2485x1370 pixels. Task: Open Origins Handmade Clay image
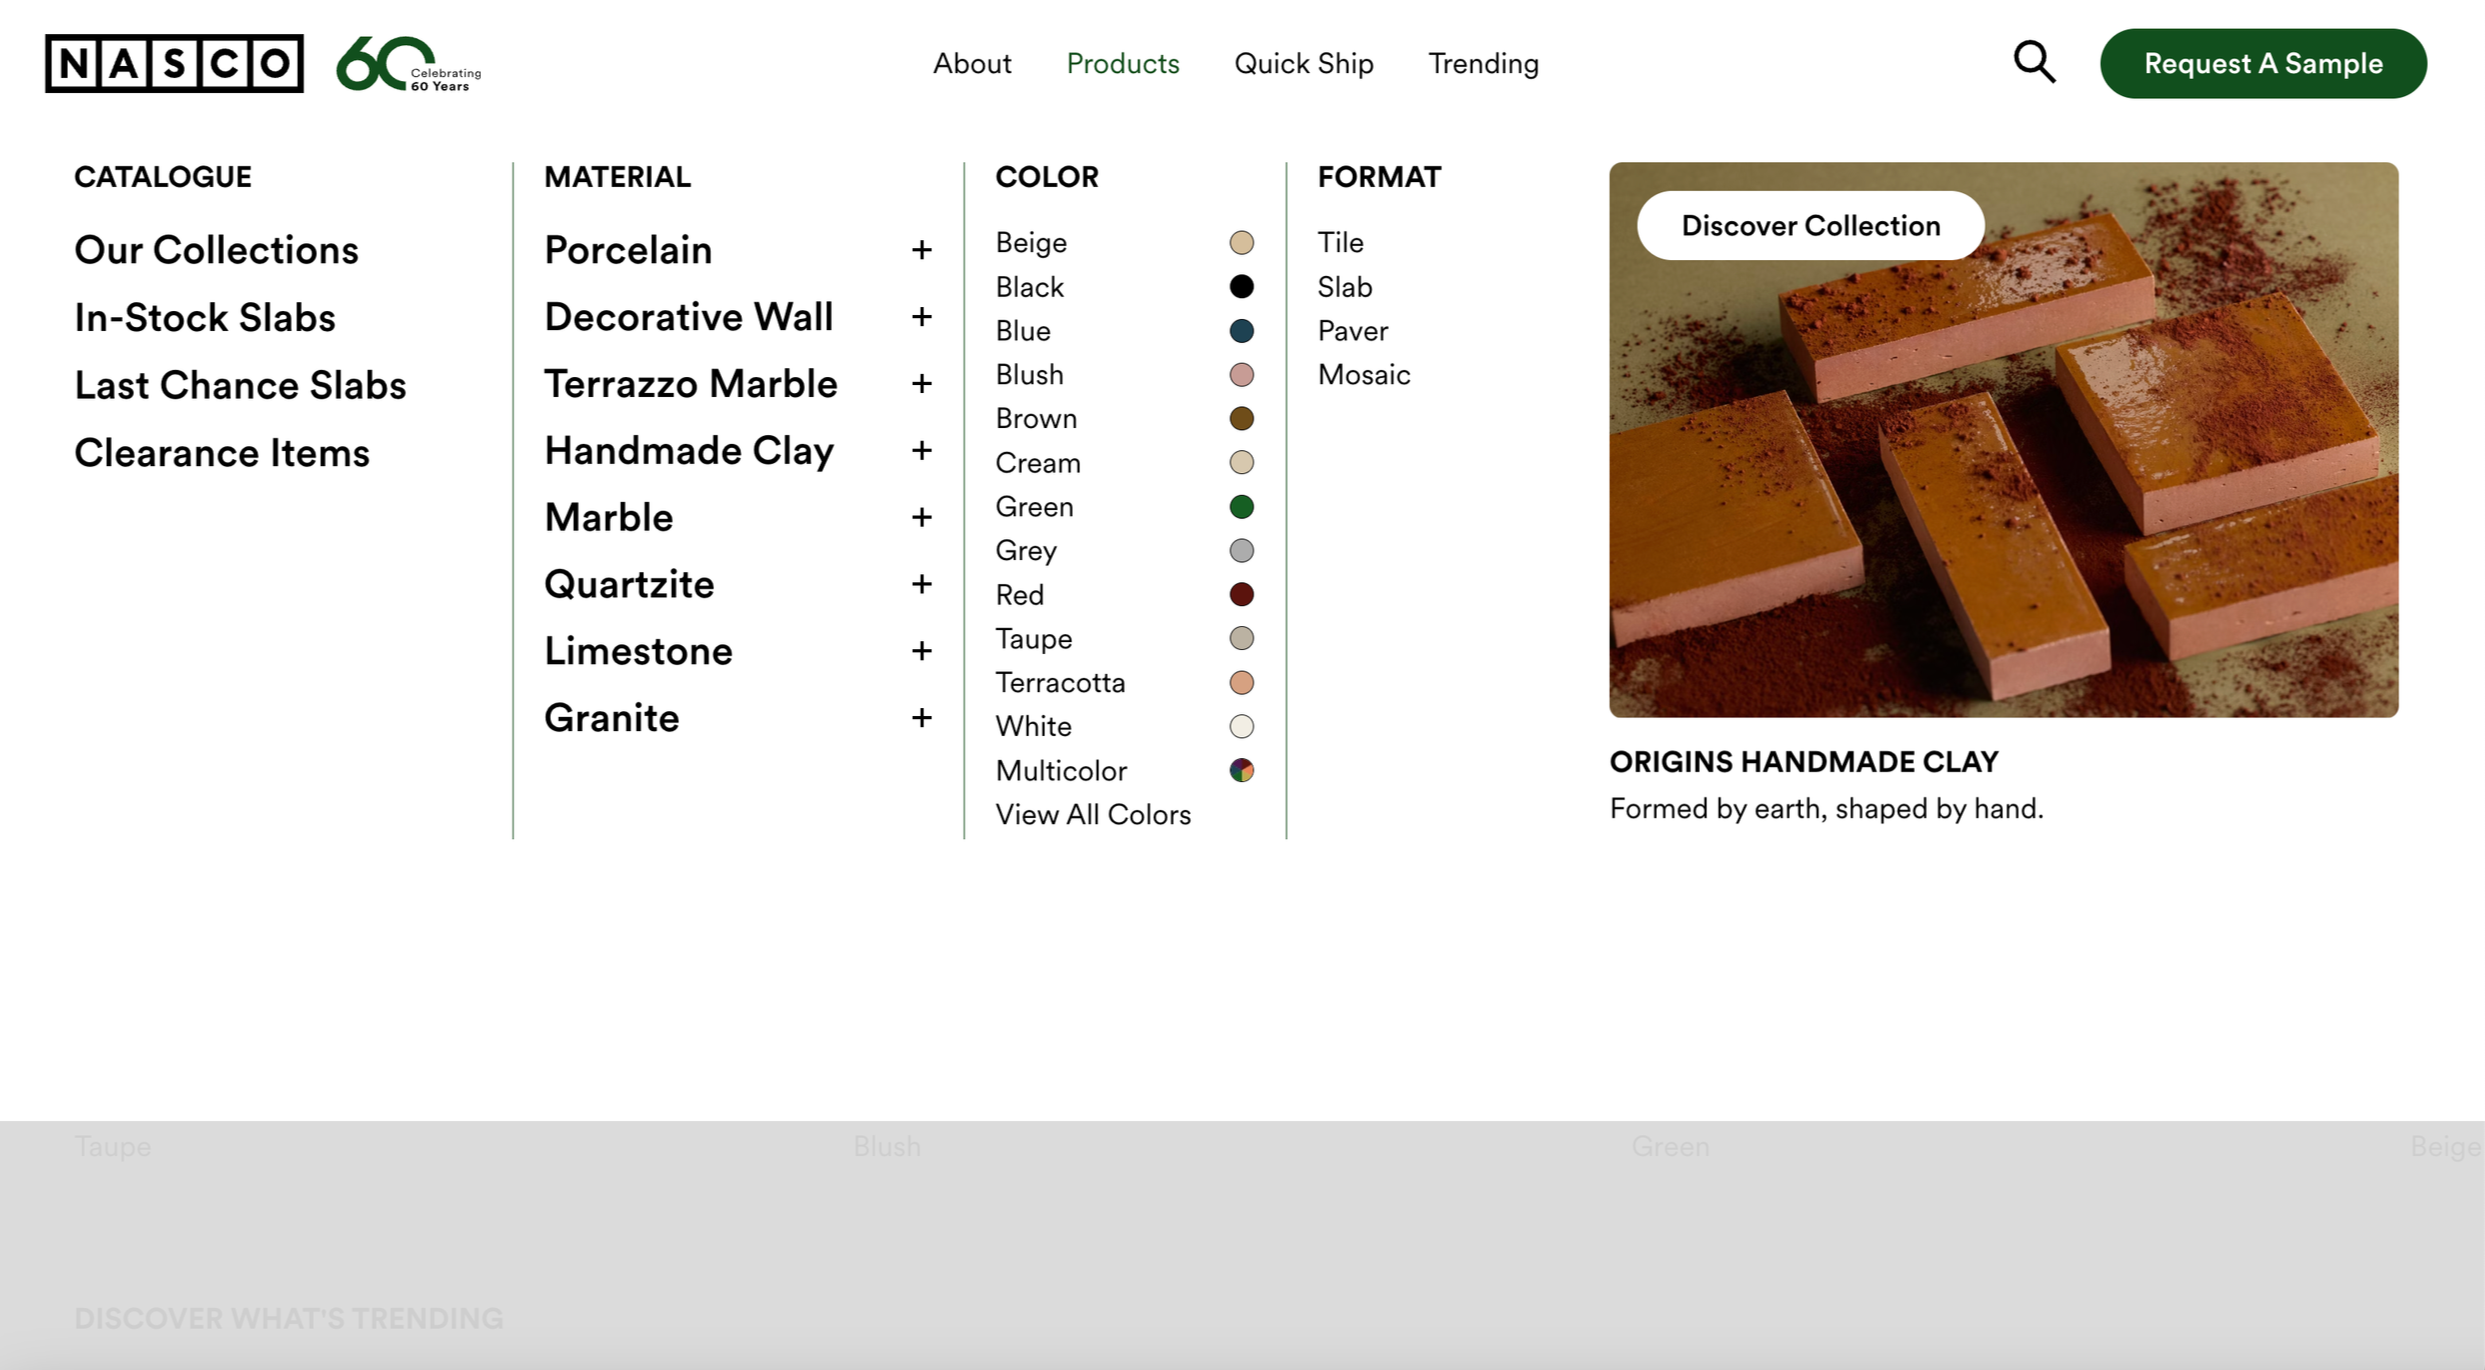(x=2002, y=480)
